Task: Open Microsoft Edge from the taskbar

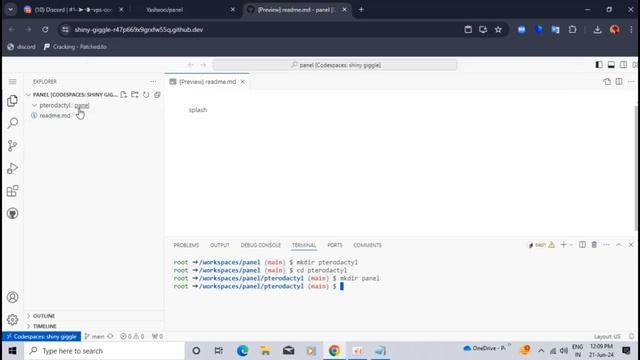Action: coord(242,351)
